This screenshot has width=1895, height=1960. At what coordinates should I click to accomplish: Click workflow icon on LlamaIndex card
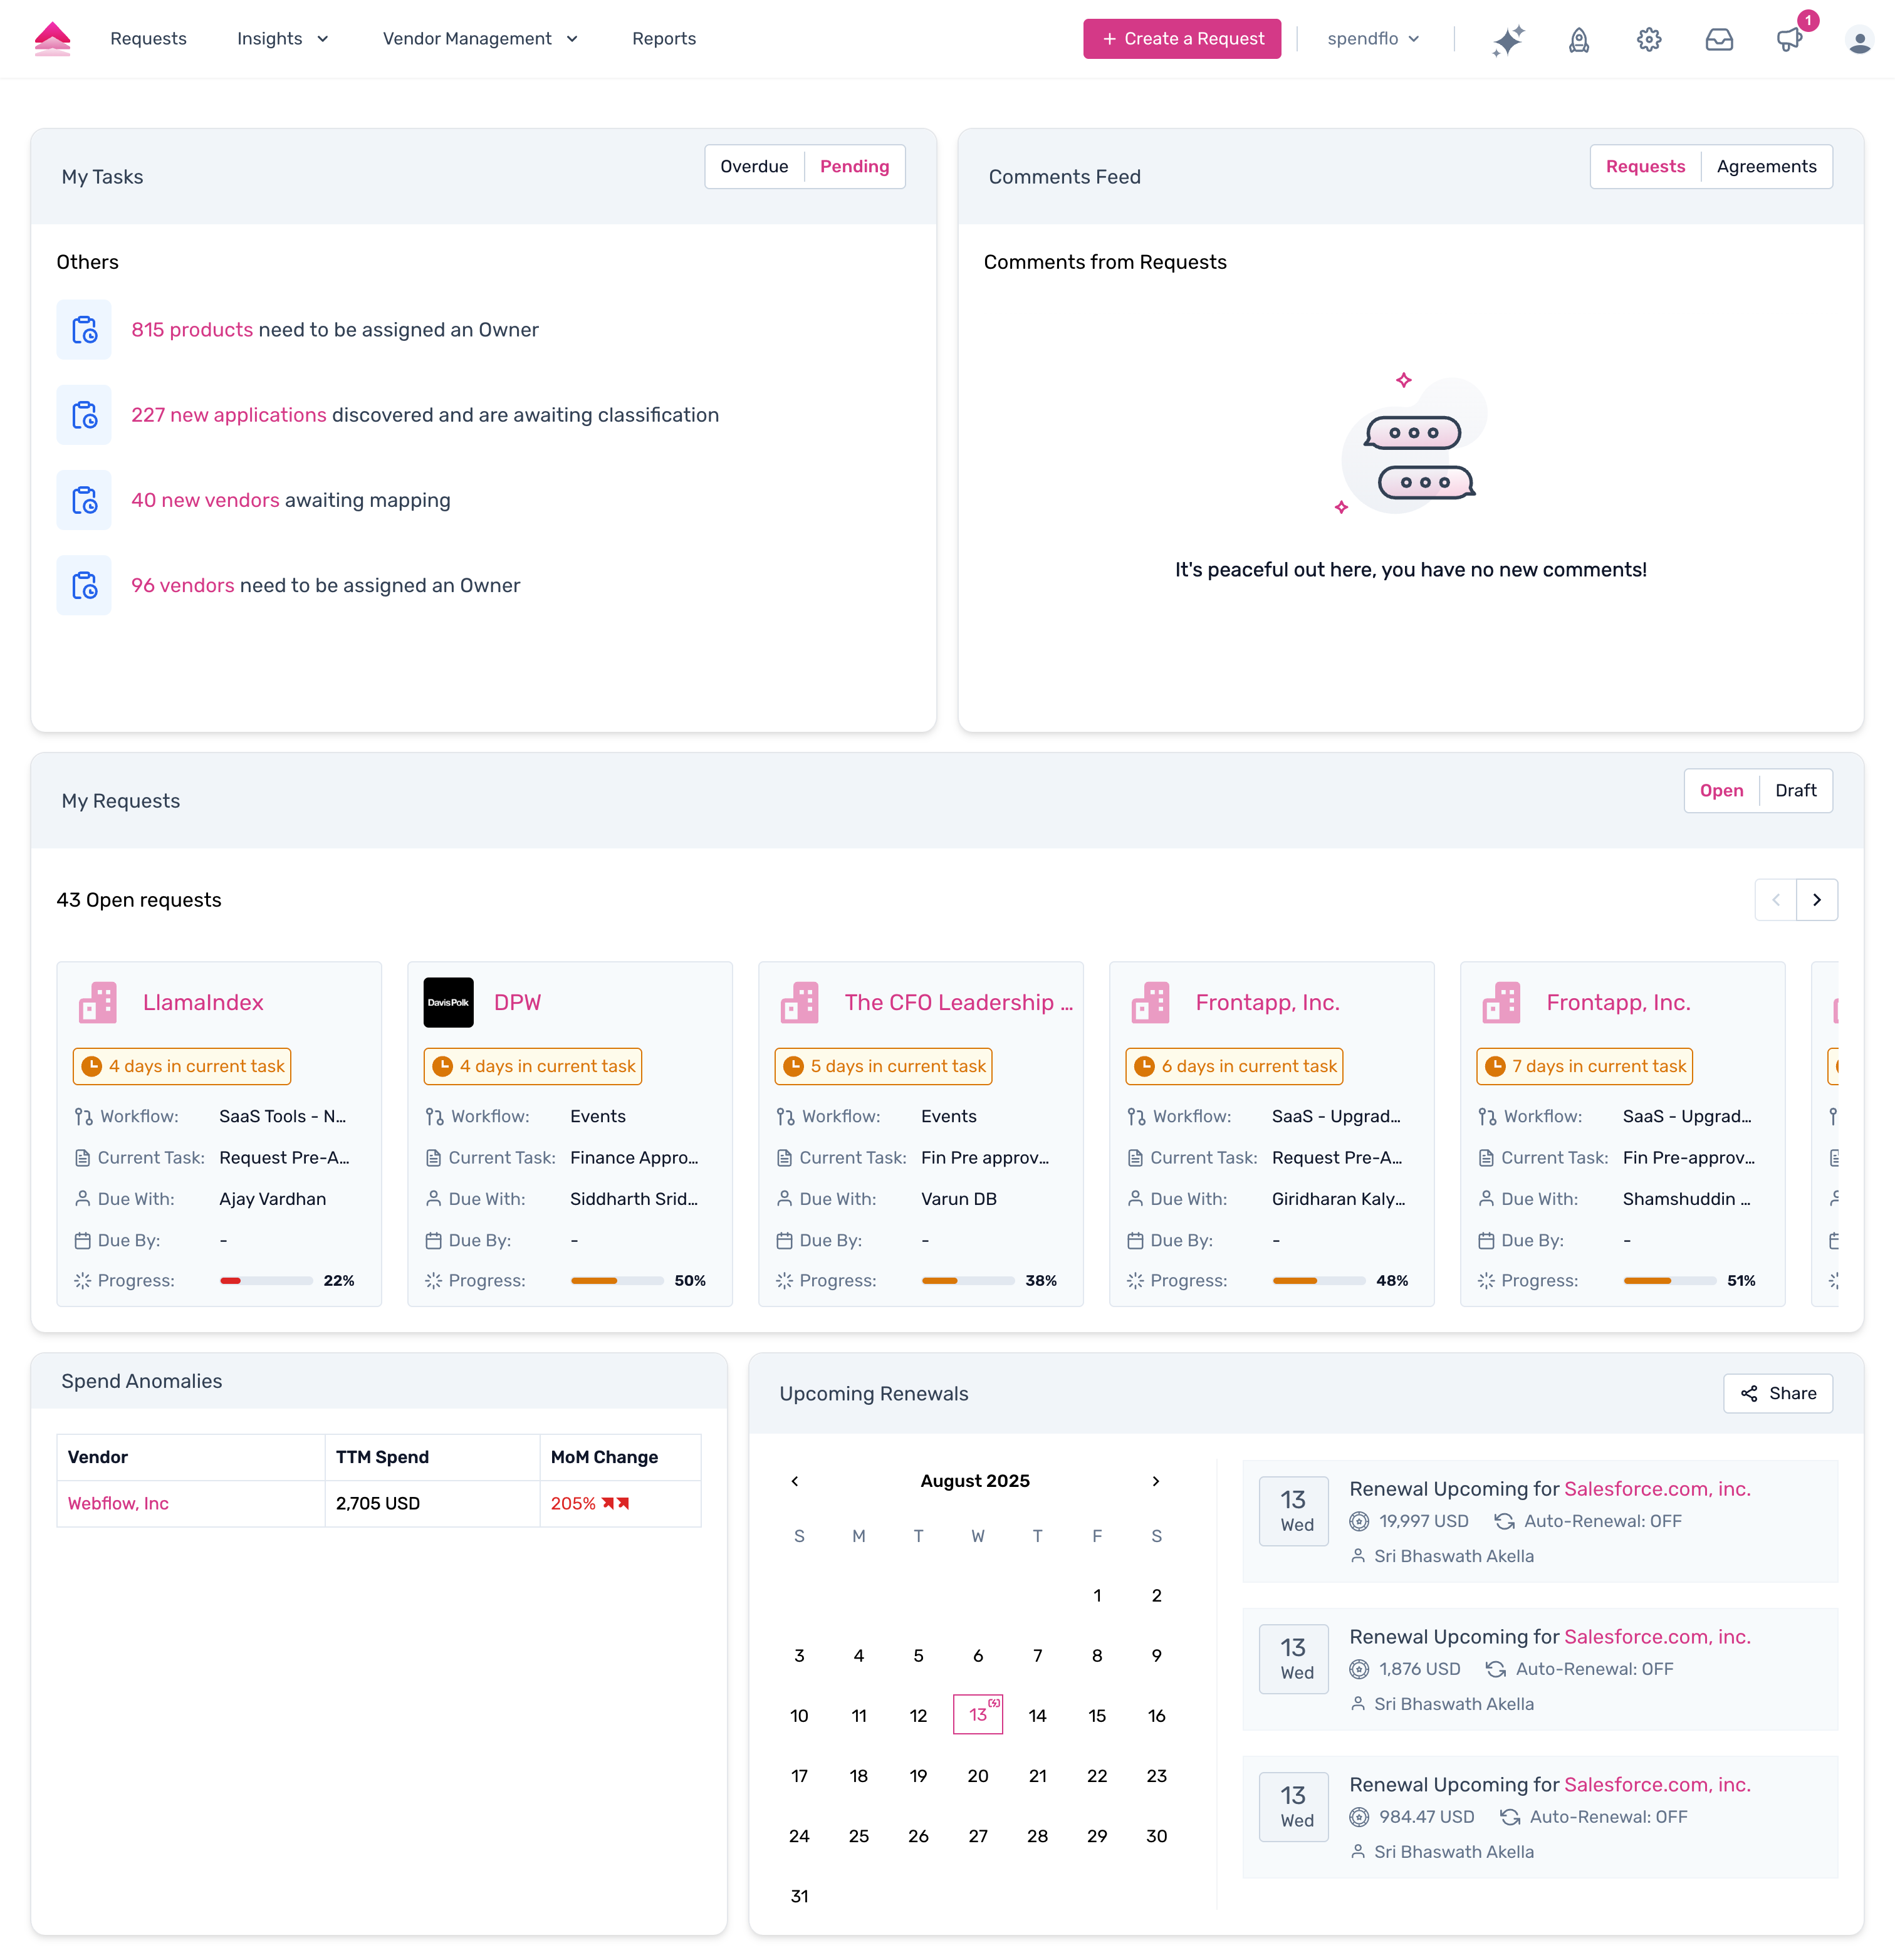84,1117
